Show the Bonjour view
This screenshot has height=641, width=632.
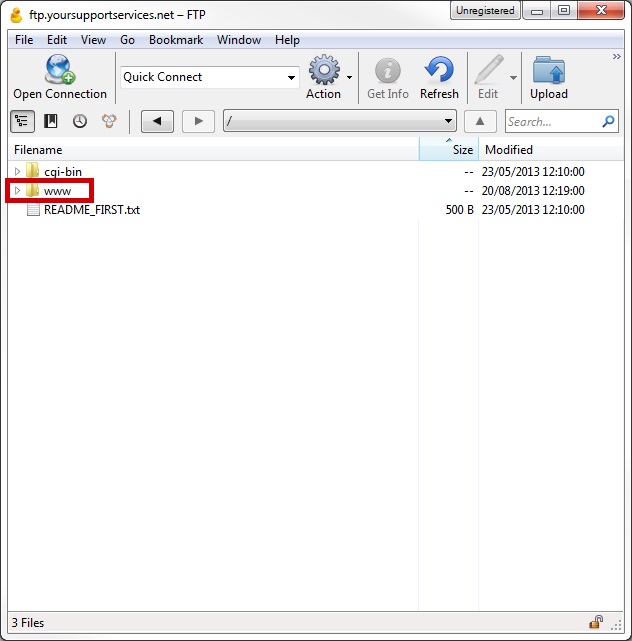109,121
